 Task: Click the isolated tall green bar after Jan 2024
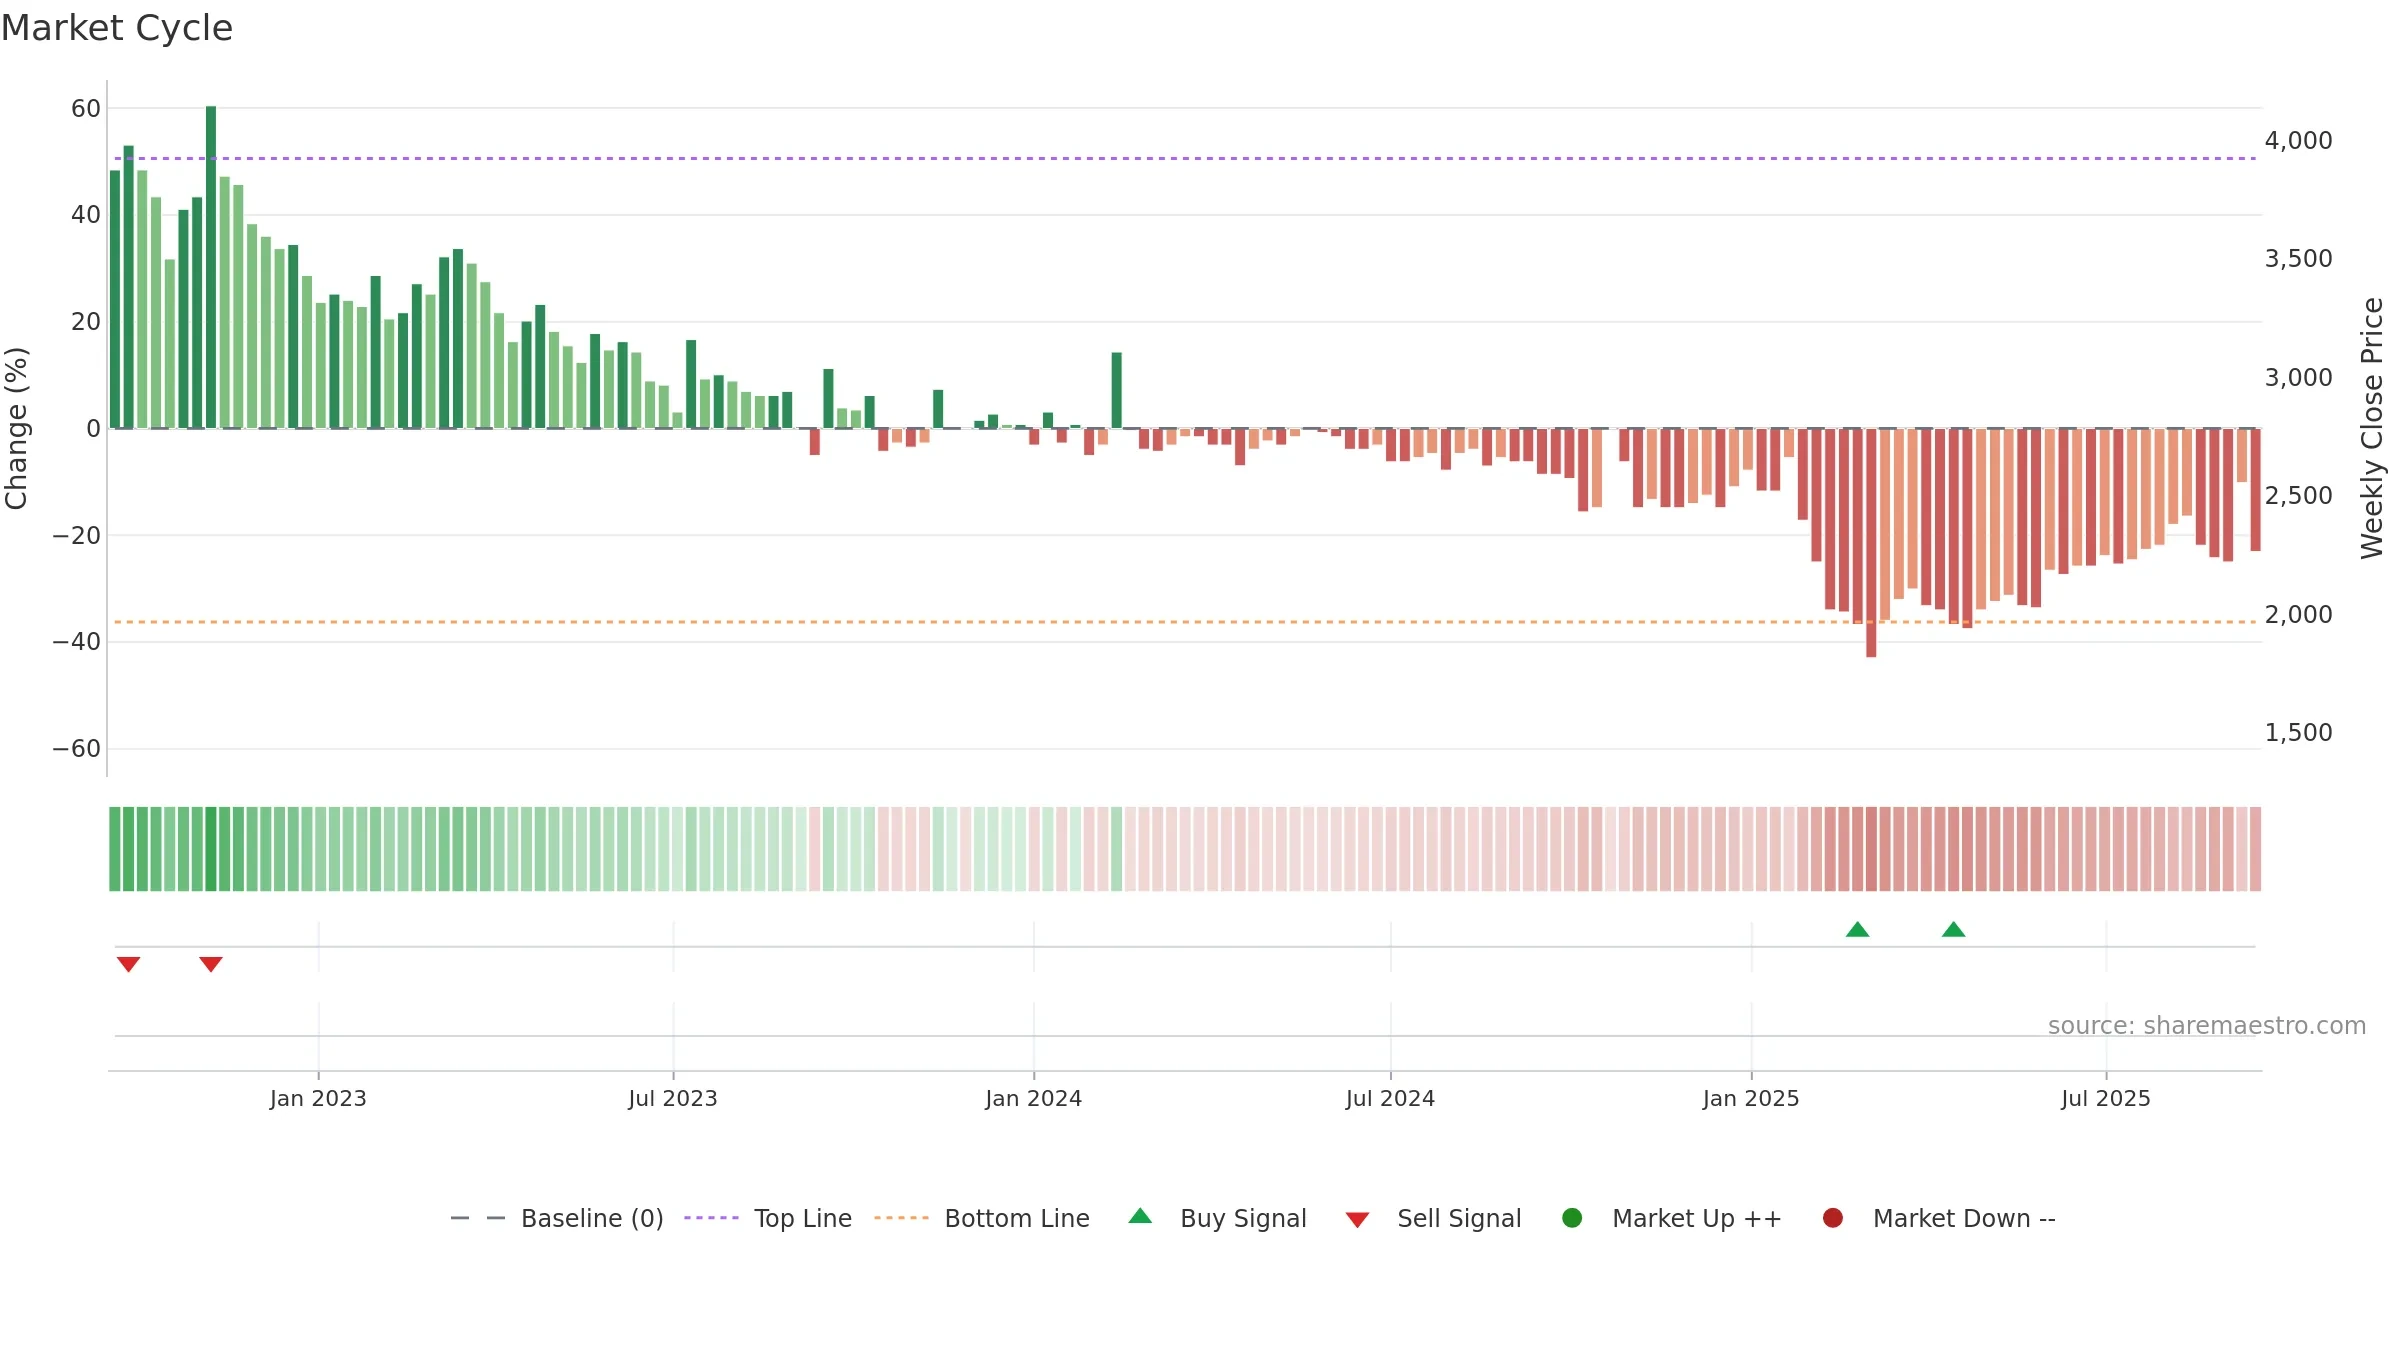click(1117, 390)
